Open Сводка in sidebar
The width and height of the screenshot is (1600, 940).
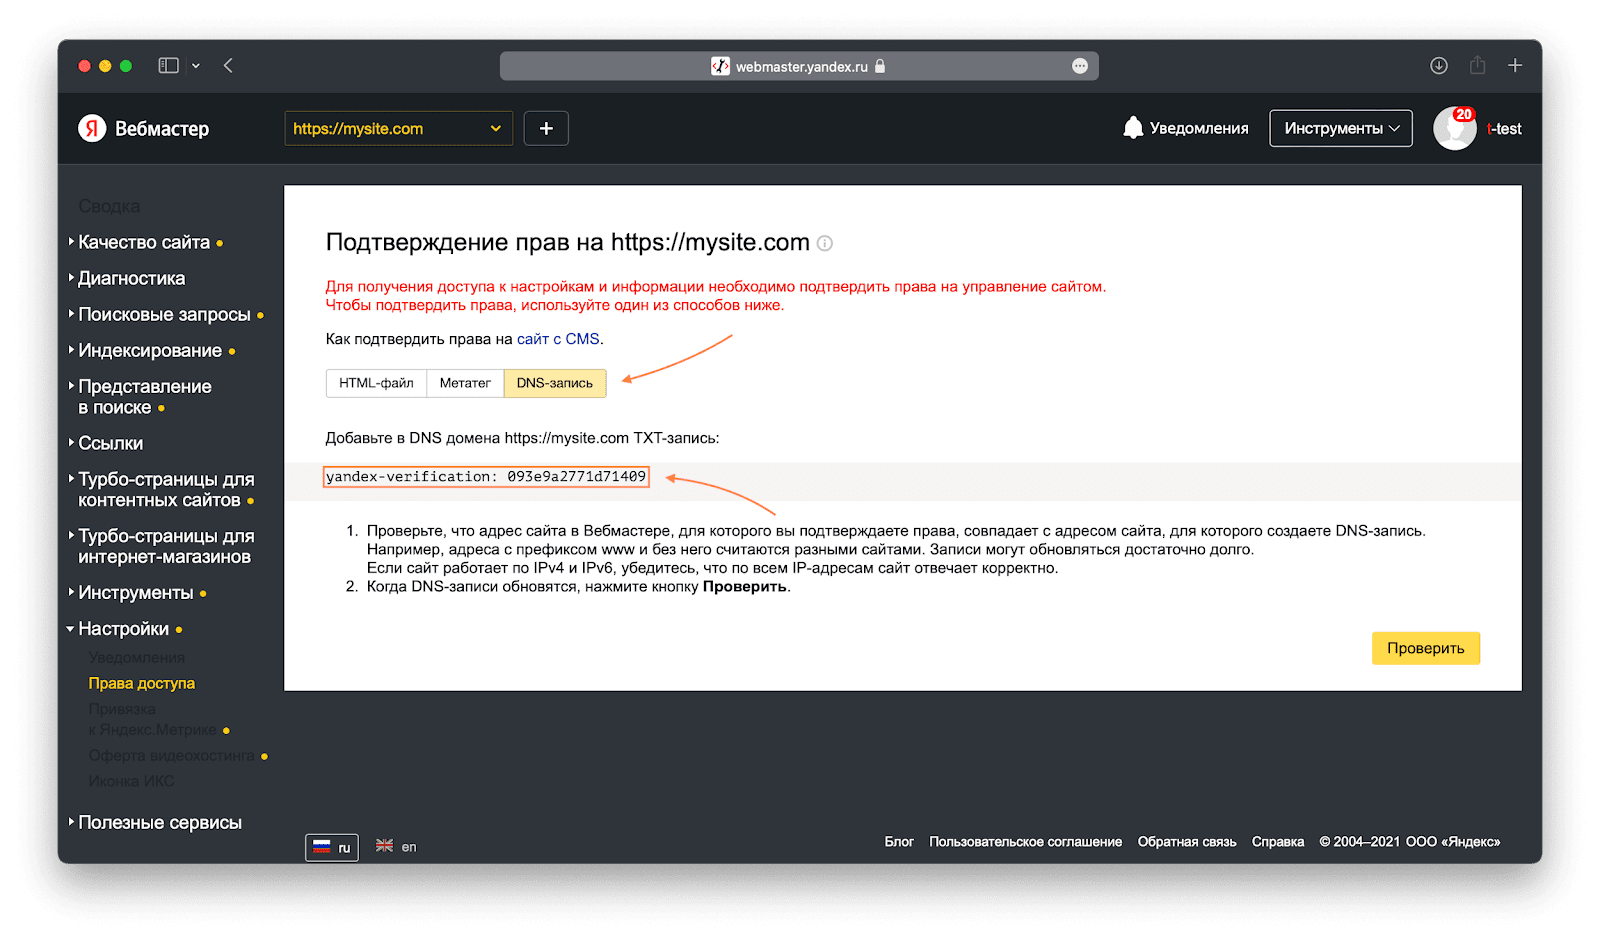coord(109,206)
